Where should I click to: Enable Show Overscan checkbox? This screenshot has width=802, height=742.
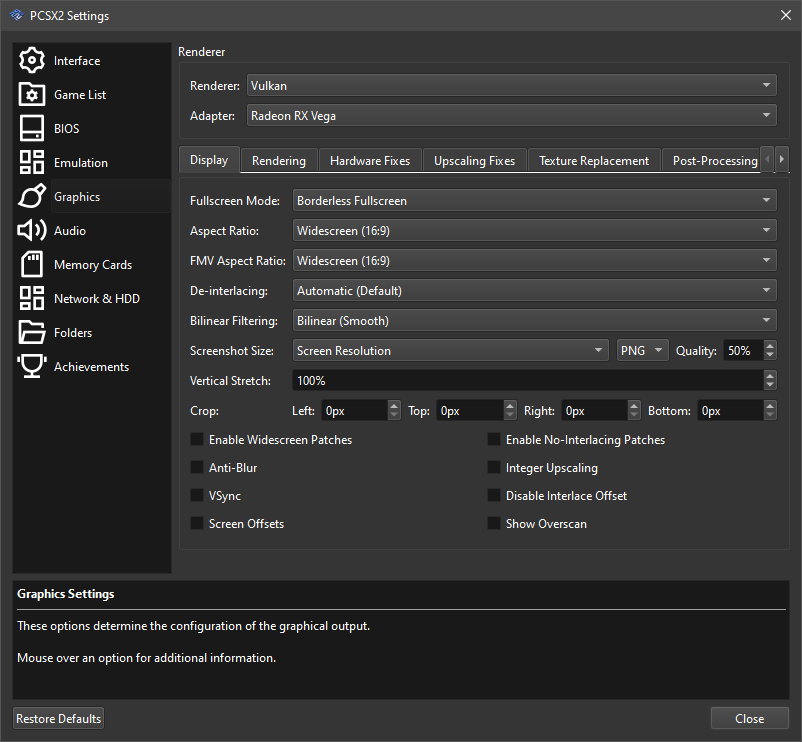(x=494, y=523)
